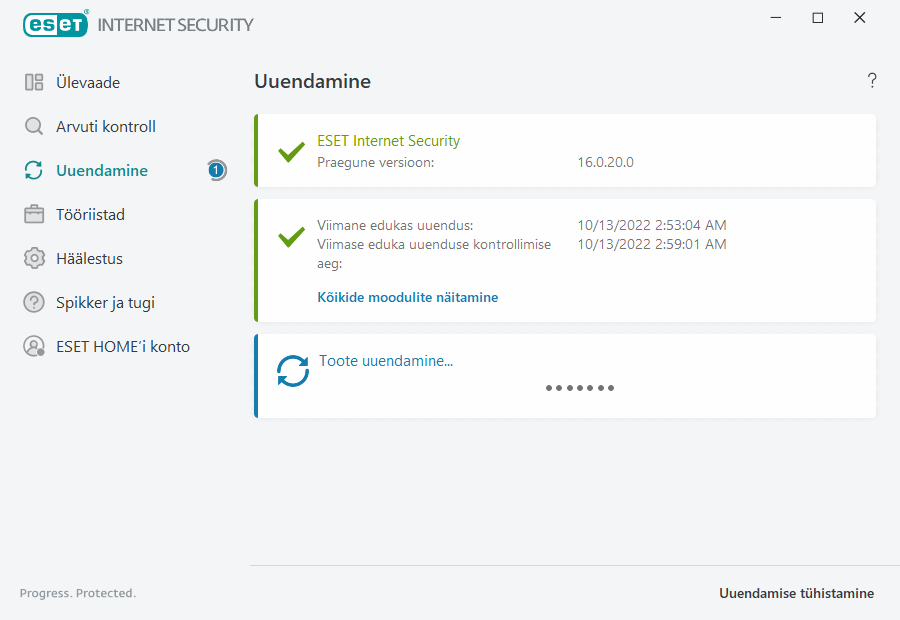The width and height of the screenshot is (900, 620).
Task: Go to Arvuti kontroll section
Action: [x=106, y=127]
